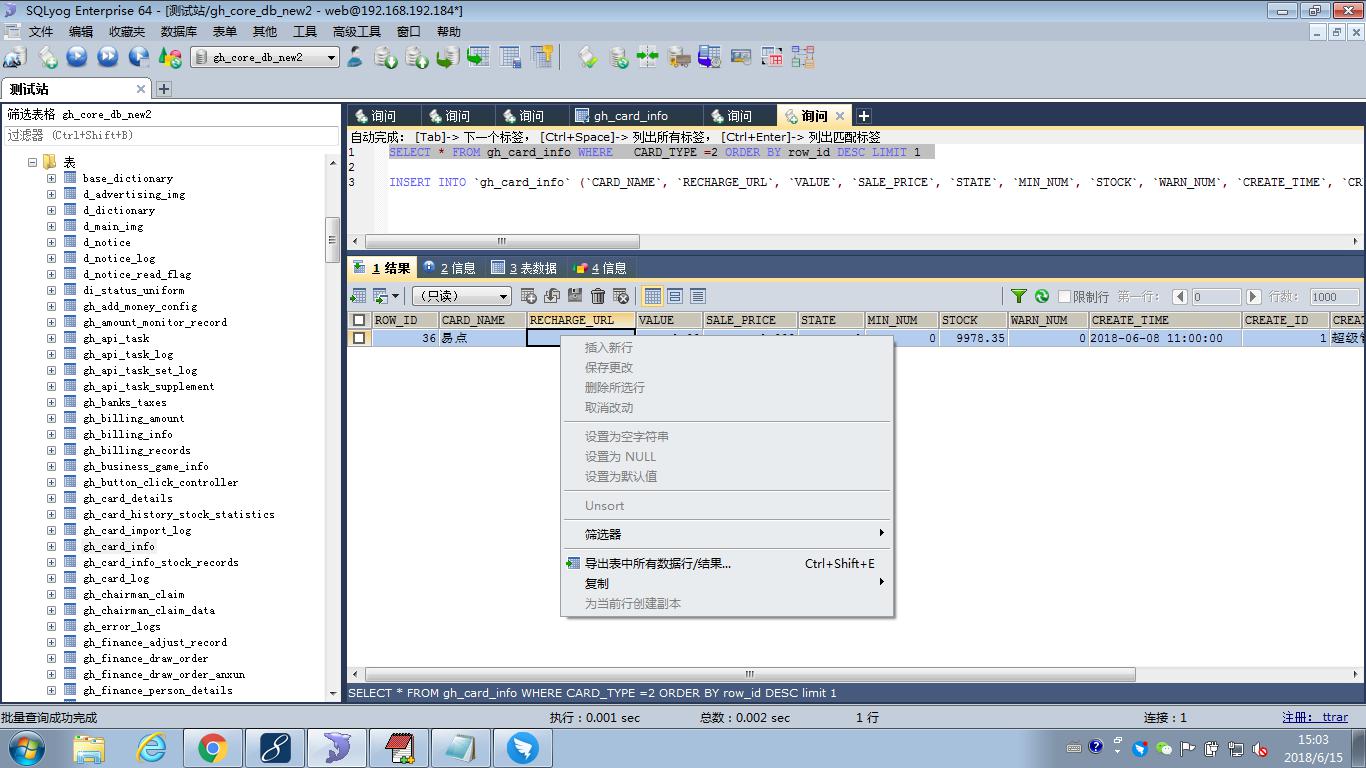Add a new connection tab beside 测试站
The width and height of the screenshot is (1366, 768).
point(164,89)
